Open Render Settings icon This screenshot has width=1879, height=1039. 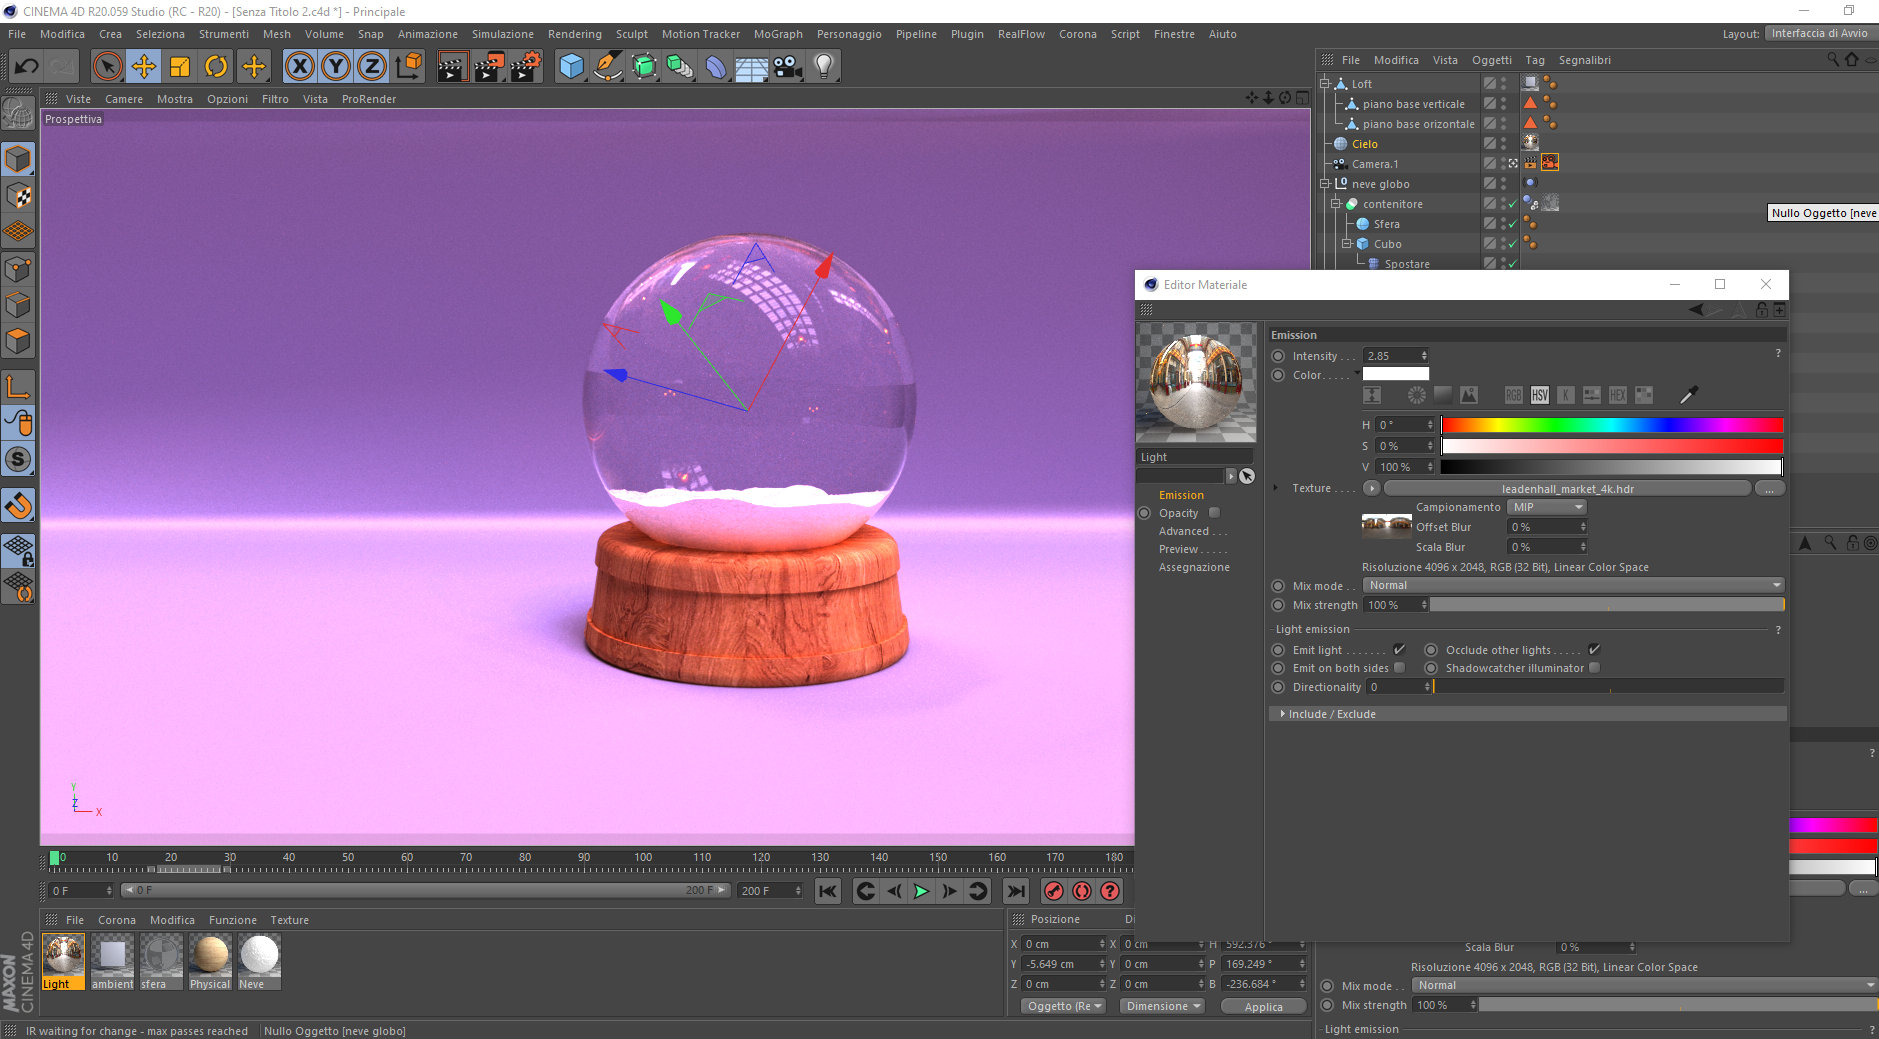pyautogui.click(x=526, y=67)
